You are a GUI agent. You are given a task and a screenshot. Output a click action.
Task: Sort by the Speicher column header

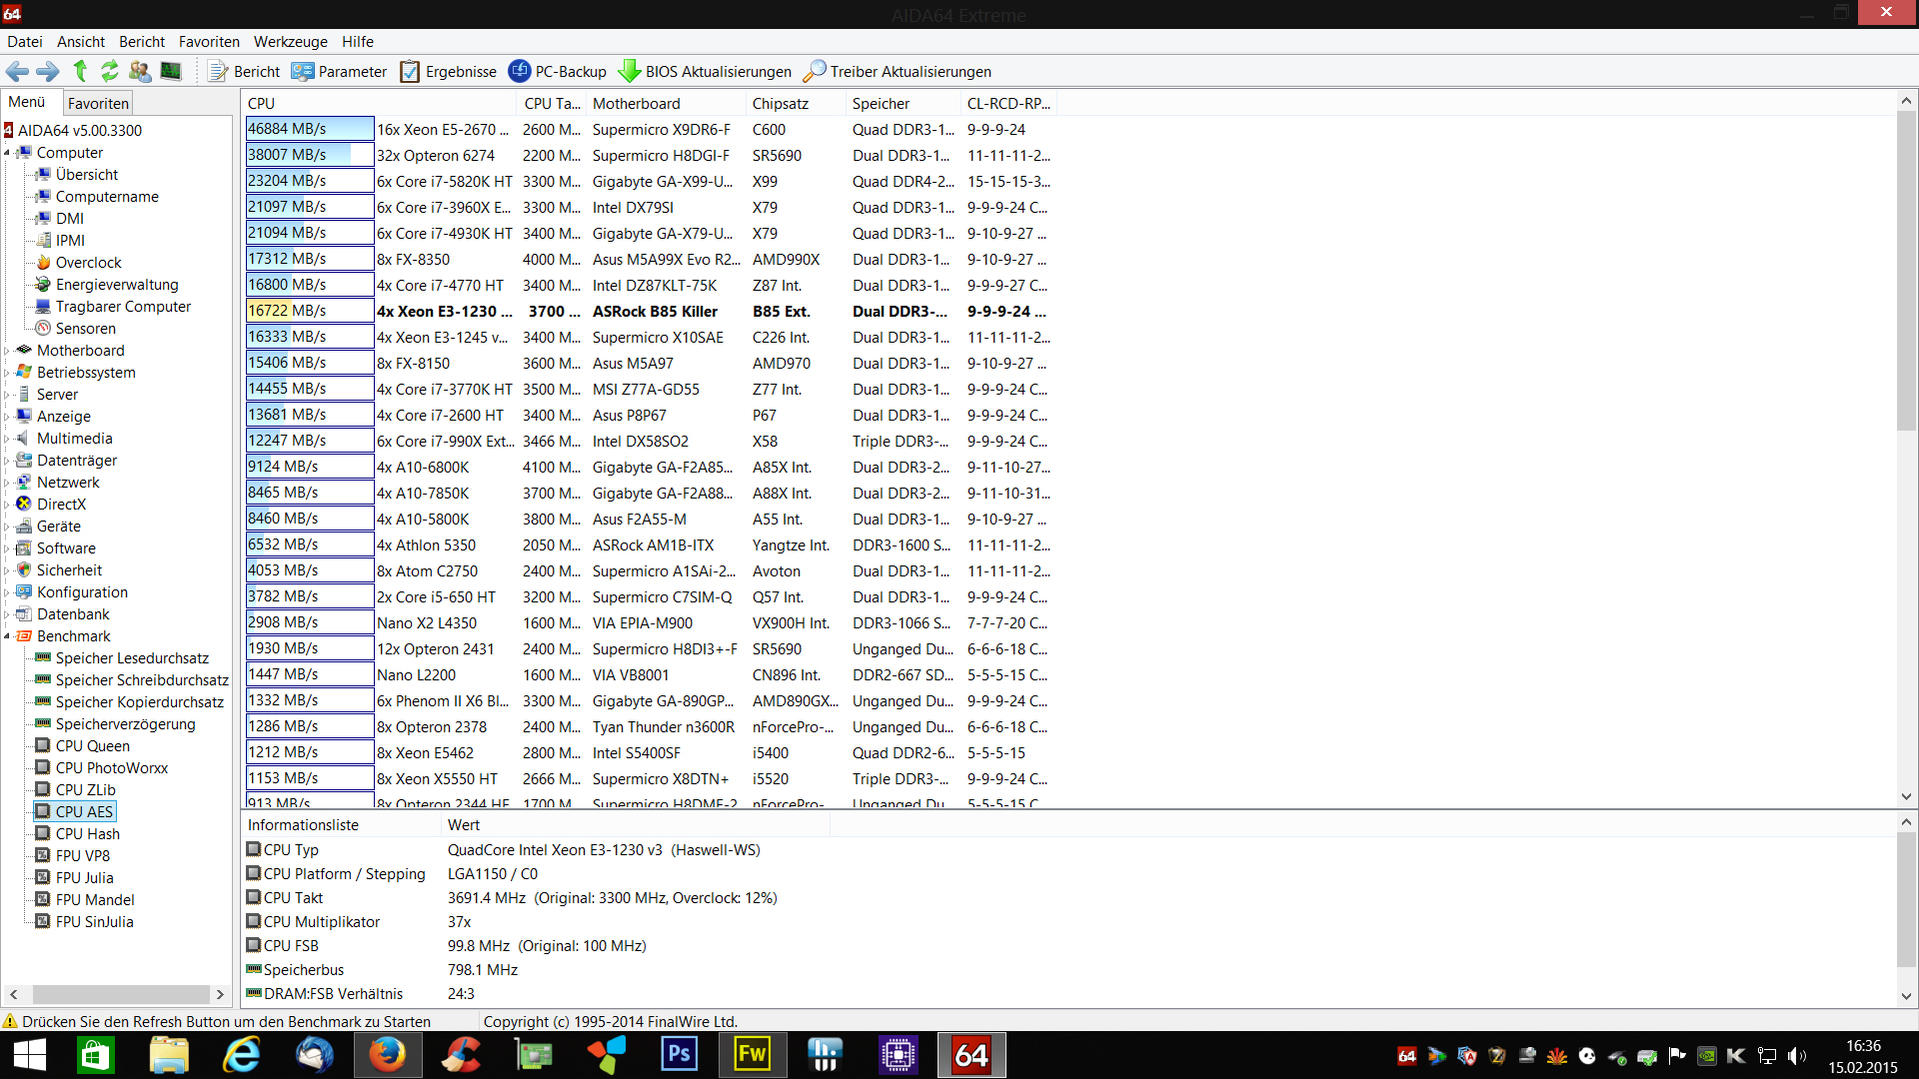click(904, 103)
